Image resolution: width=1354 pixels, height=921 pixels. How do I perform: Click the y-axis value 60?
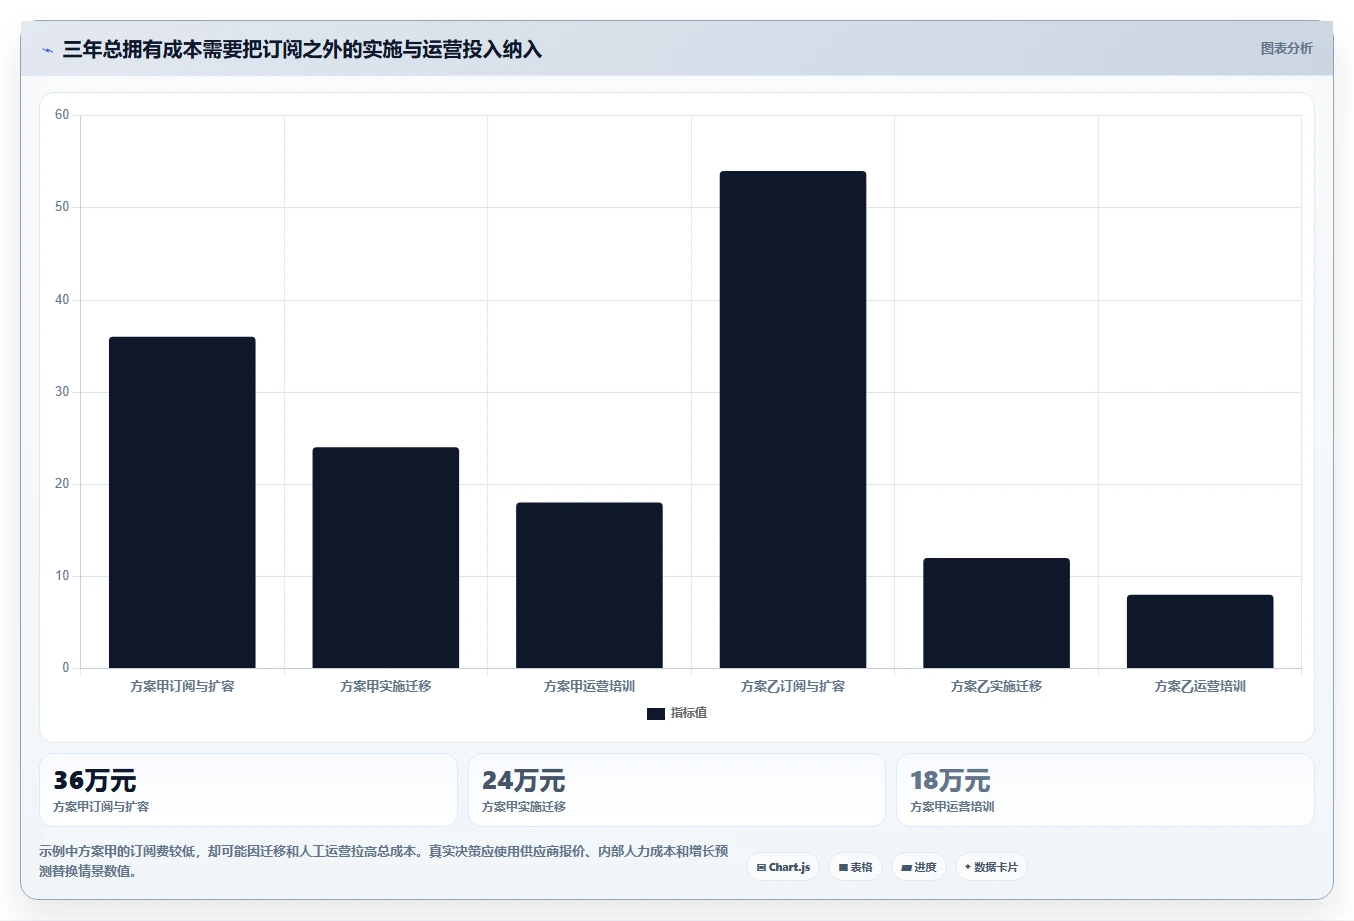[62, 115]
